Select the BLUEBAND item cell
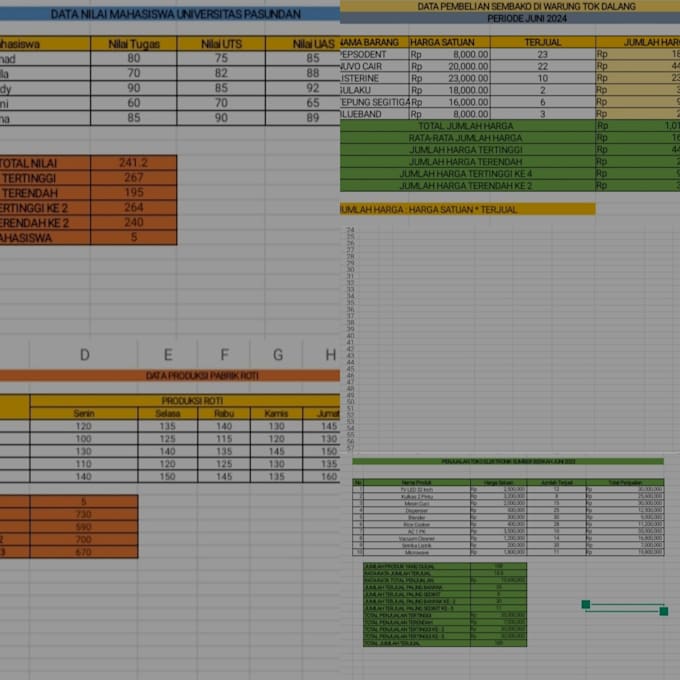Viewport: 680px width, 680px height. coord(374,114)
